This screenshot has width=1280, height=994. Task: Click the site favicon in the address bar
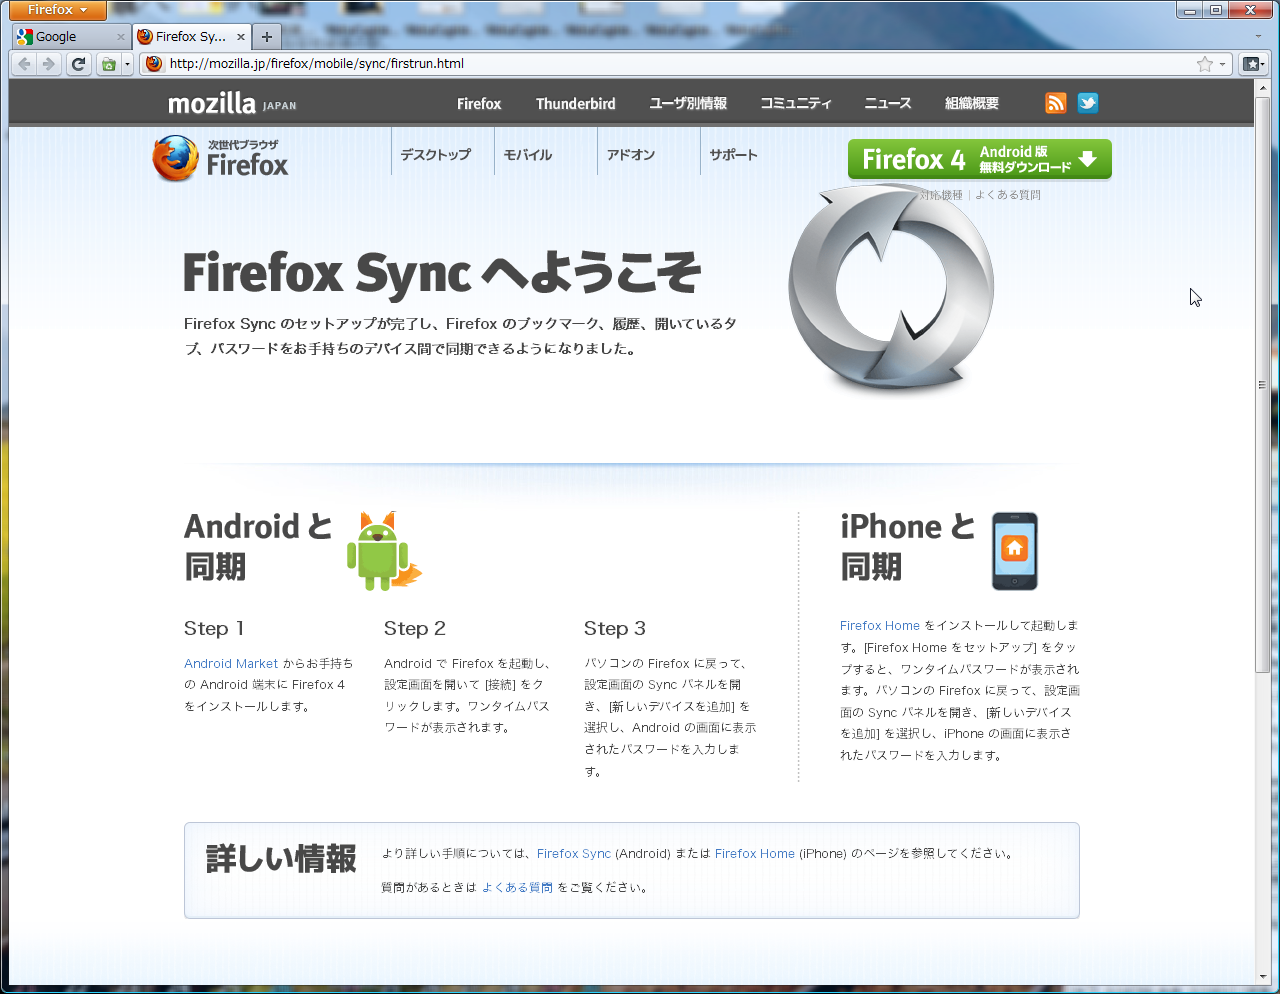pos(153,64)
